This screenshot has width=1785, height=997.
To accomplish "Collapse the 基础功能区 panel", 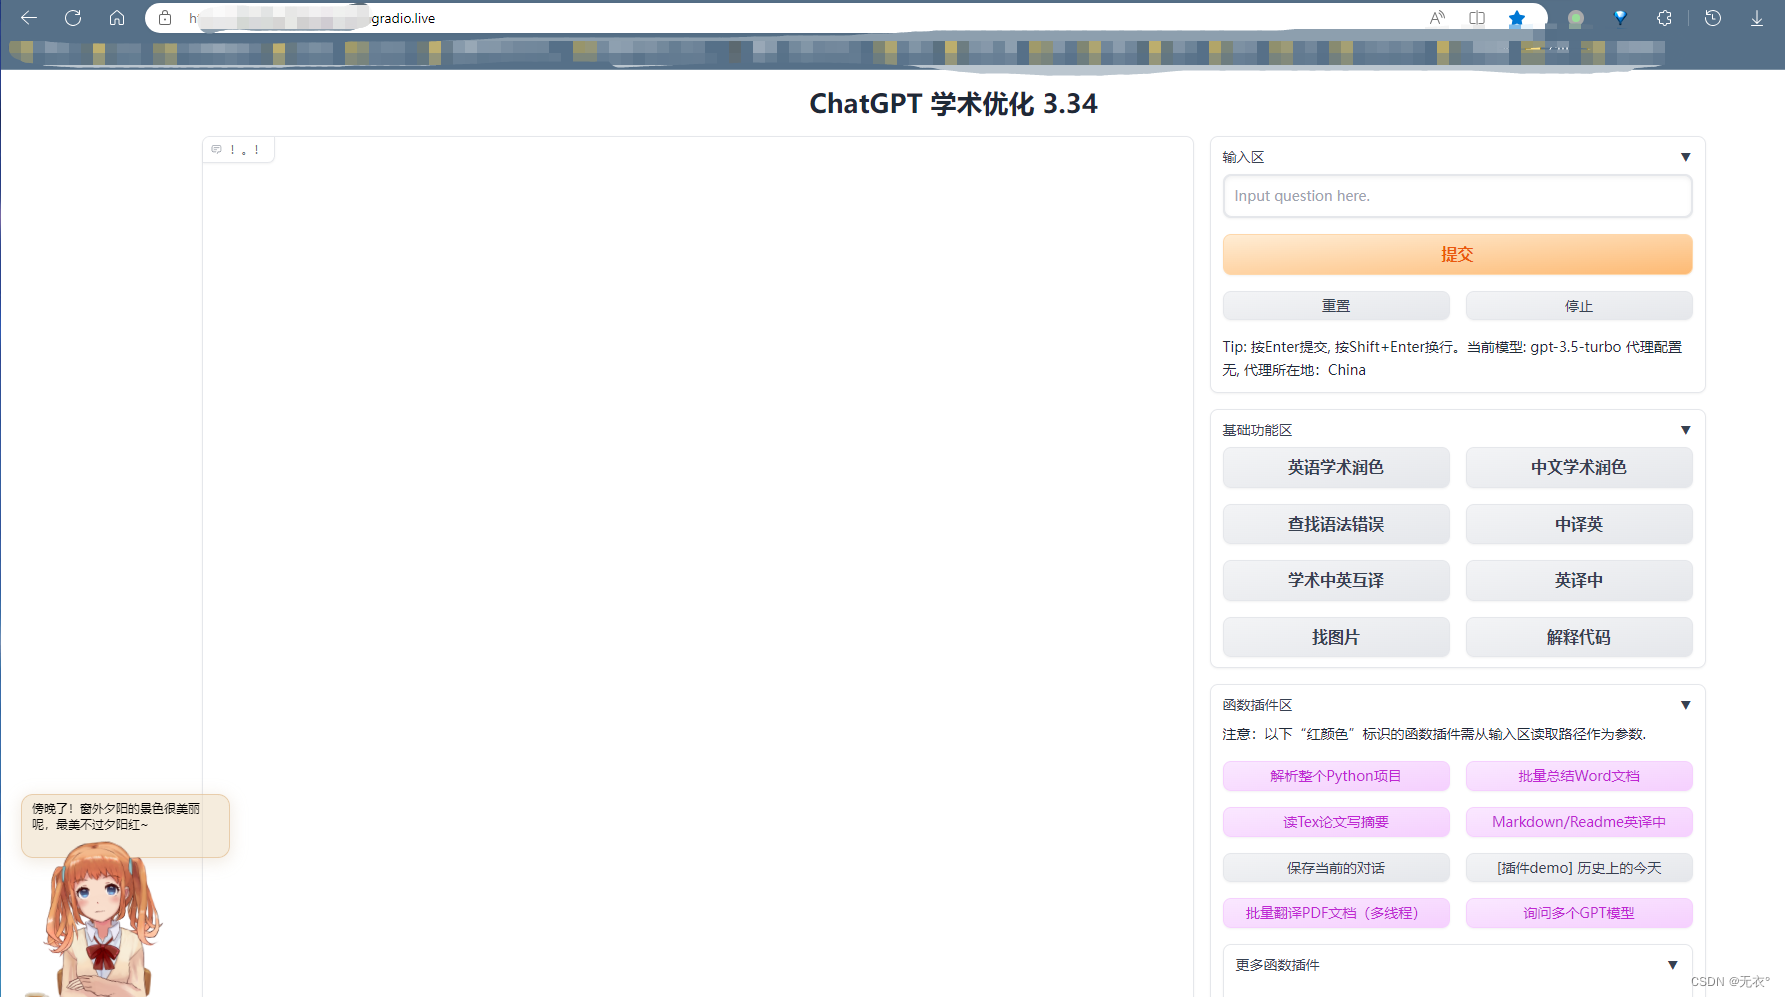I will pyautogui.click(x=1685, y=430).
